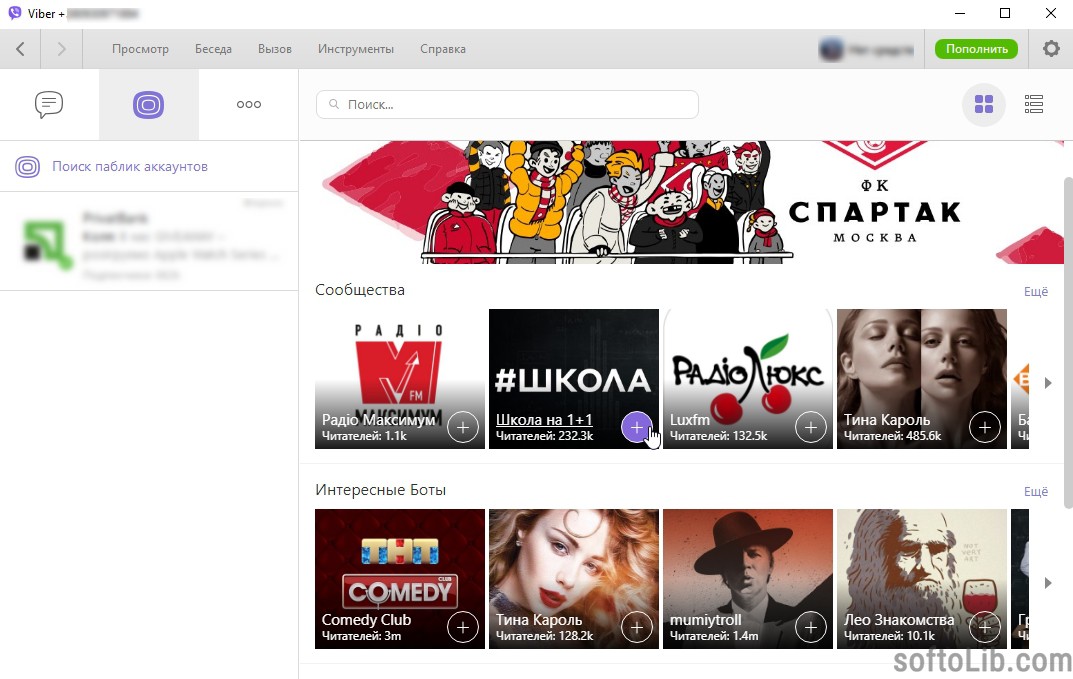Open the Вызов menu
This screenshot has height=679, width=1073.
click(x=275, y=49)
